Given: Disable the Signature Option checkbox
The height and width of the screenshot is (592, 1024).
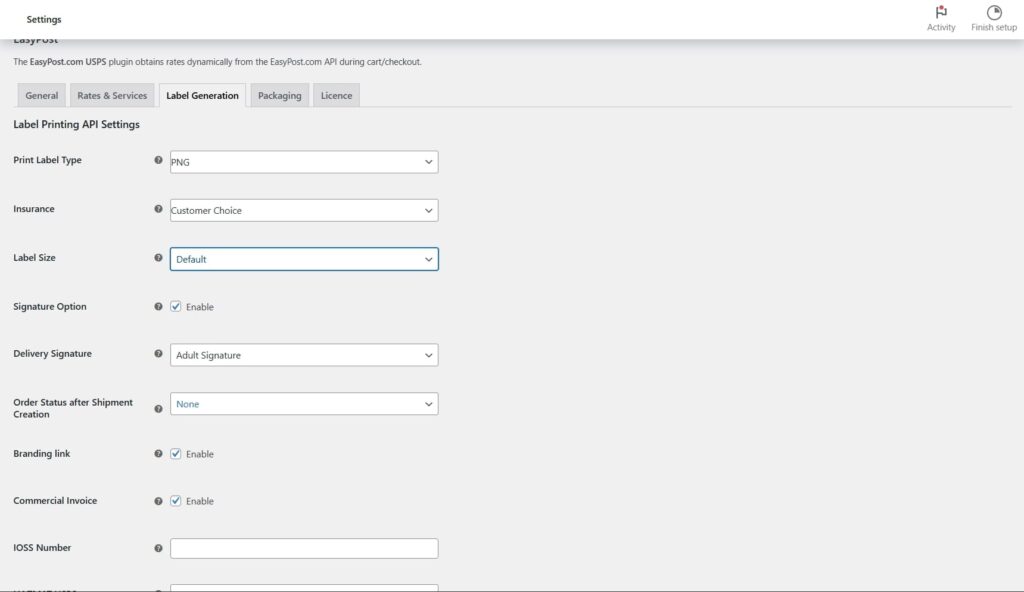Looking at the screenshot, I should (x=176, y=306).
